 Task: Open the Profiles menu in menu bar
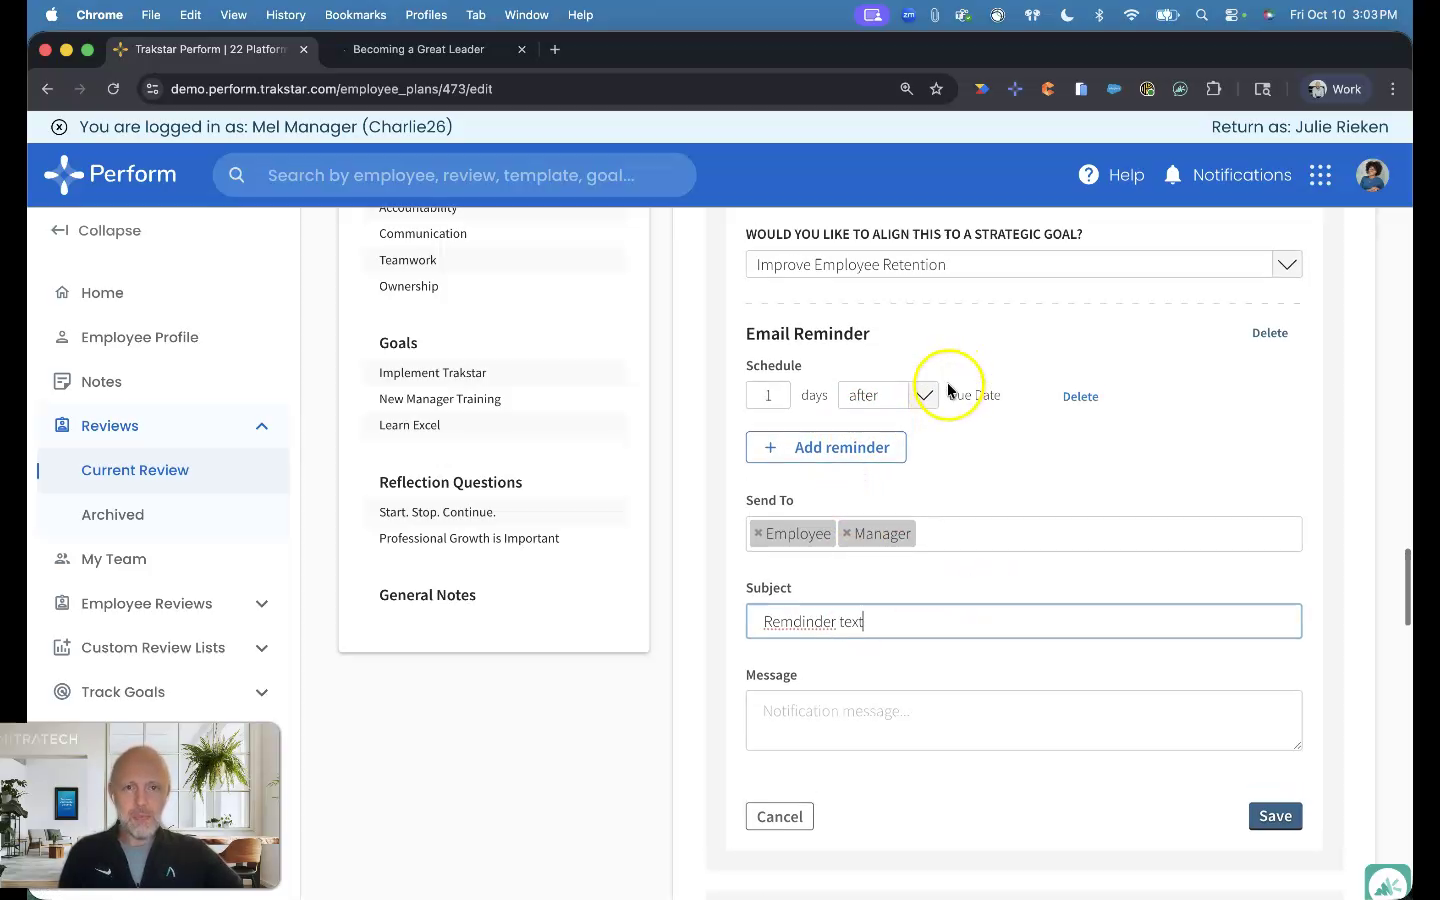426,15
